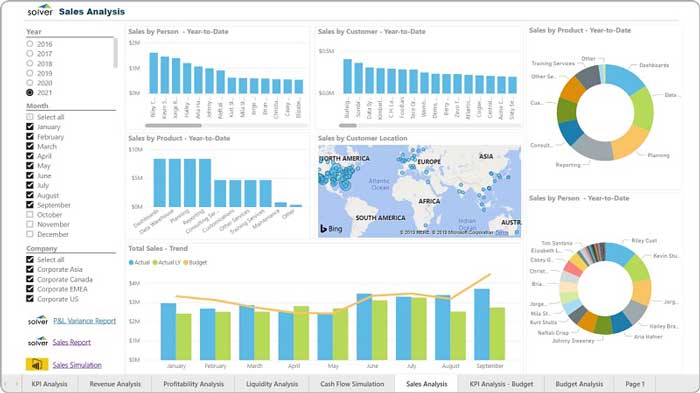
Task: Uncheck the Corporate Canada checkbox
Action: point(30,279)
